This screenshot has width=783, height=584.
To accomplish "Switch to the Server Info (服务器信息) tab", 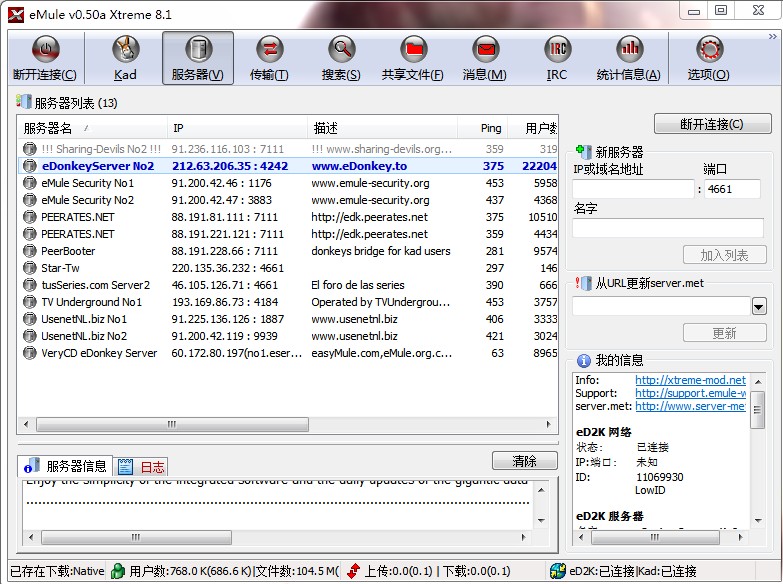I will click(x=65, y=466).
